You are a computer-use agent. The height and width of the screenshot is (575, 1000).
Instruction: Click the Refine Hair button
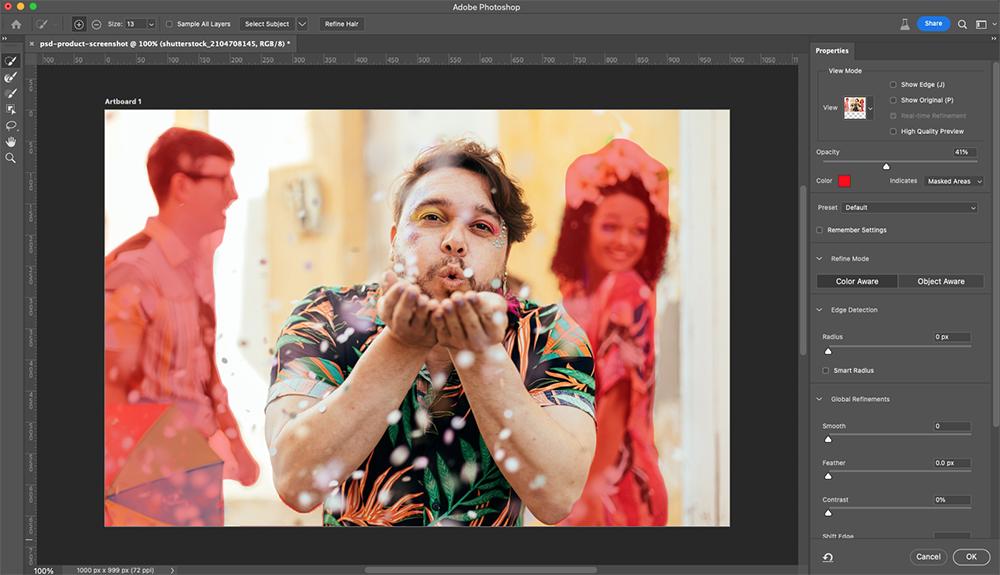coord(342,24)
